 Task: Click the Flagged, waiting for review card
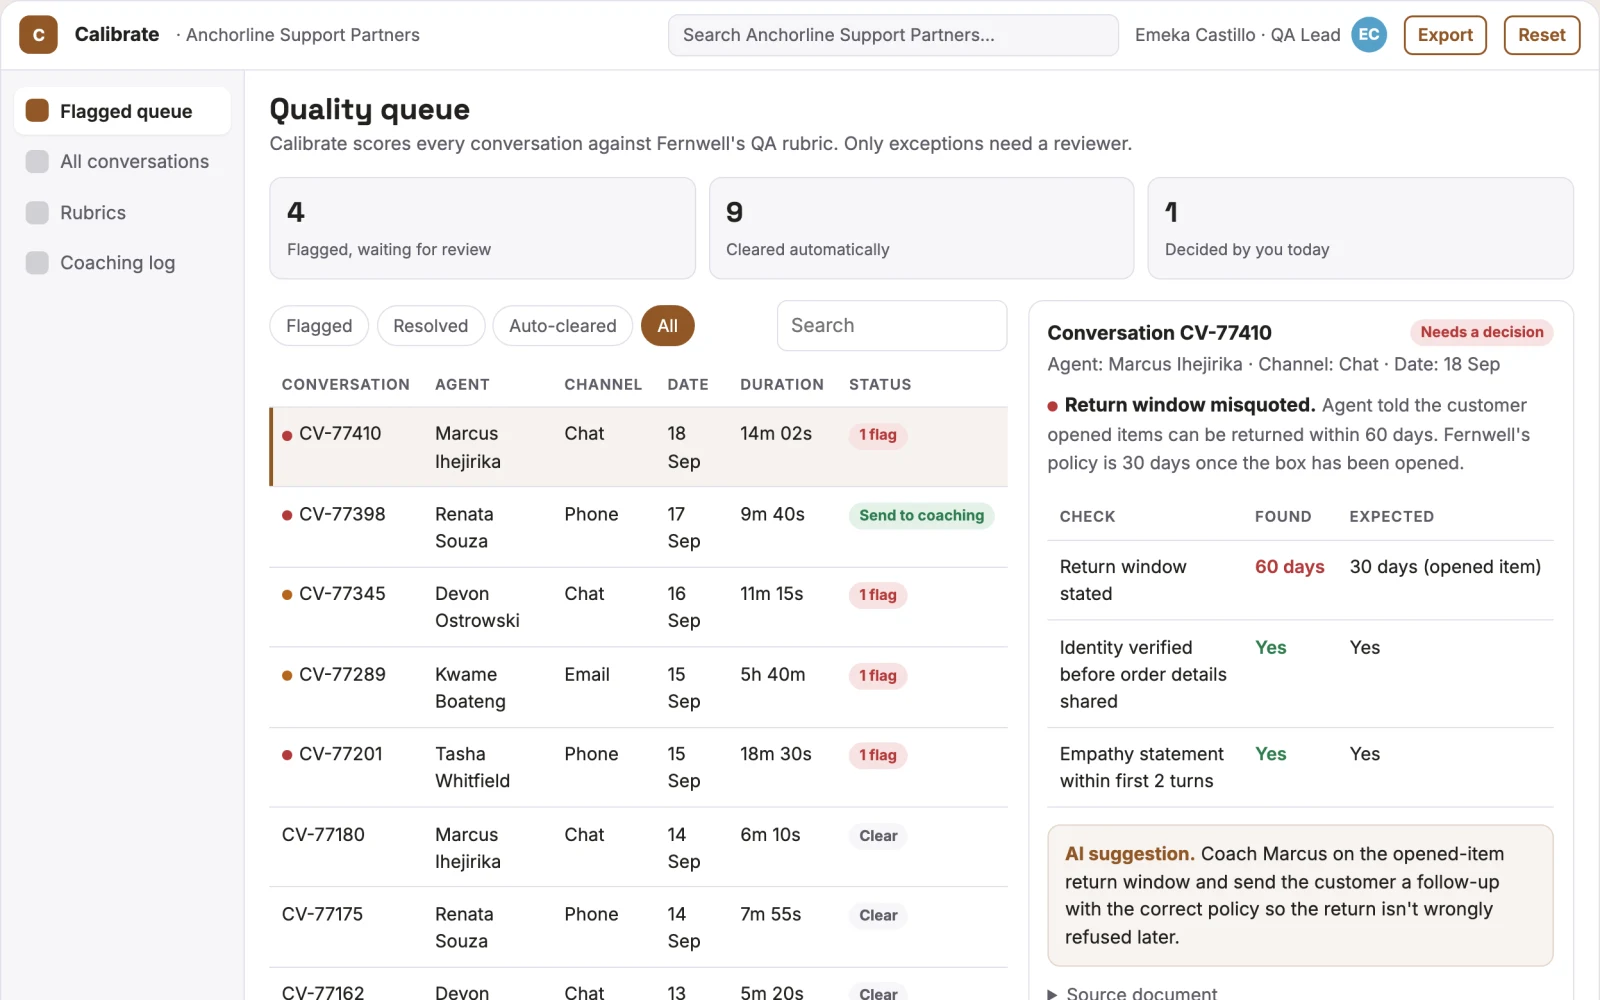tap(482, 228)
